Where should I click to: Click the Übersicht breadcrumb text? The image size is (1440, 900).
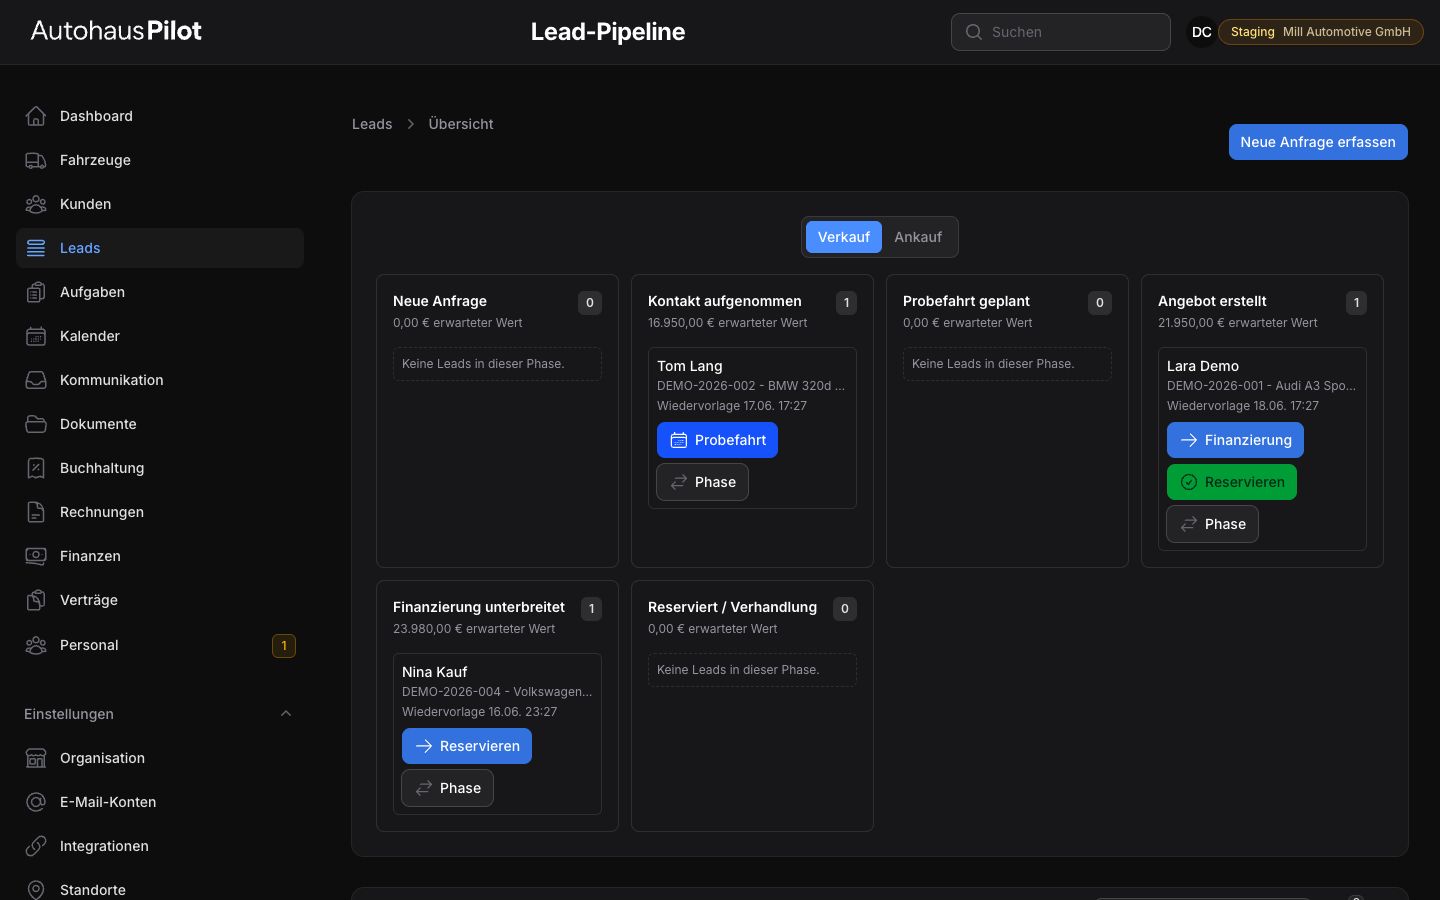[x=461, y=124]
